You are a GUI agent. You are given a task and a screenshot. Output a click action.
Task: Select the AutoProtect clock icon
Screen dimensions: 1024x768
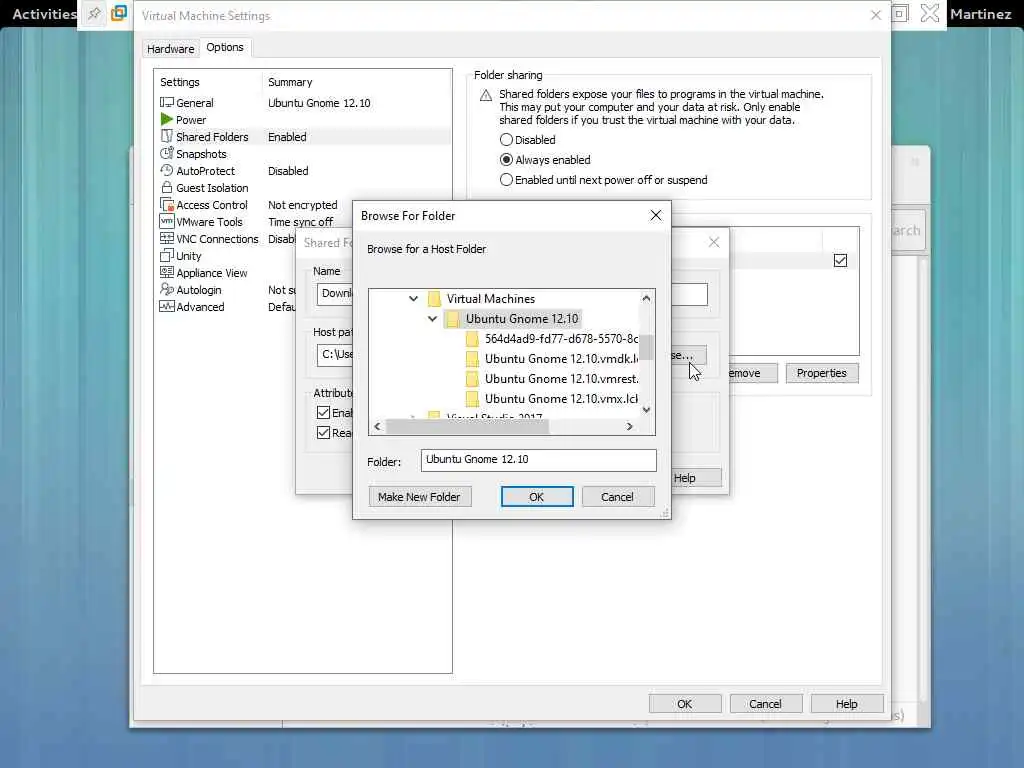coord(167,170)
